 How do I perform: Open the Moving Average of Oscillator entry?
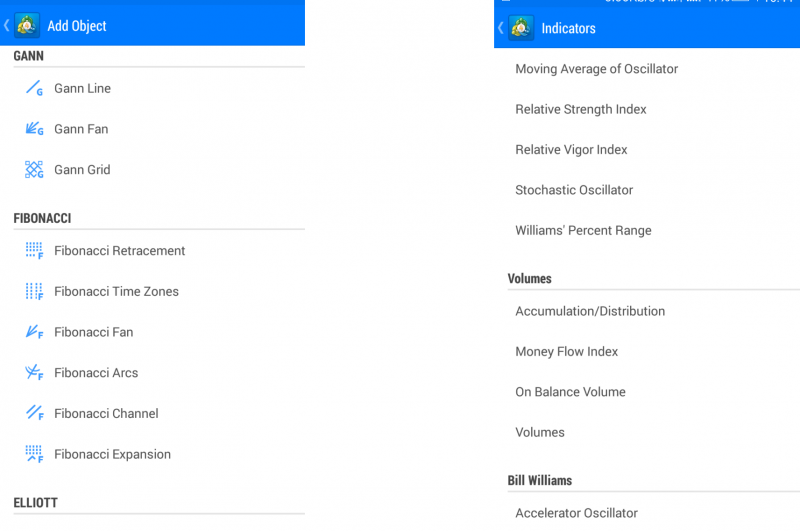click(596, 69)
